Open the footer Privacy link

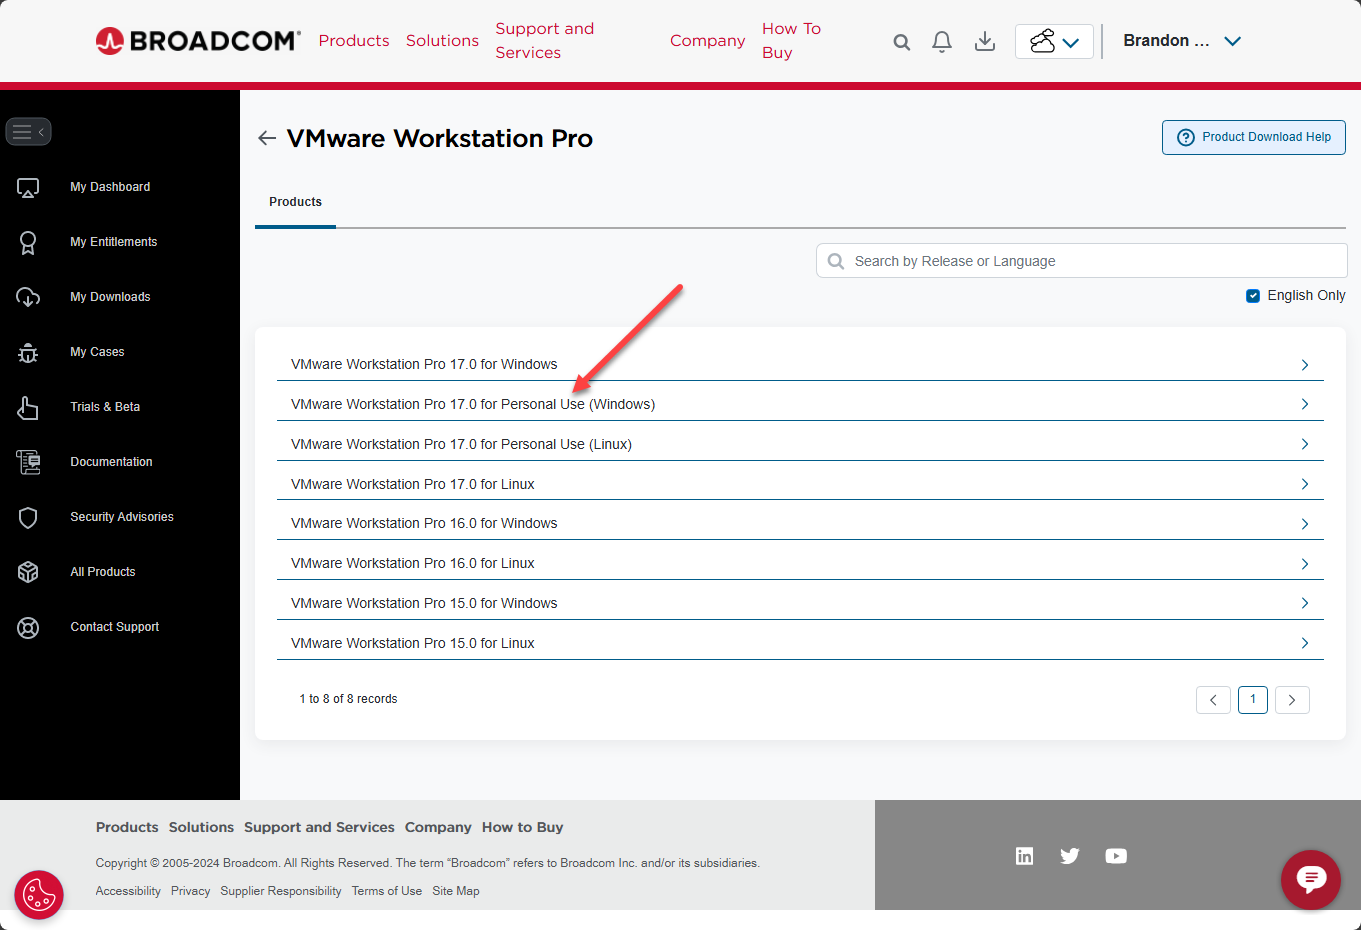pyautogui.click(x=190, y=891)
